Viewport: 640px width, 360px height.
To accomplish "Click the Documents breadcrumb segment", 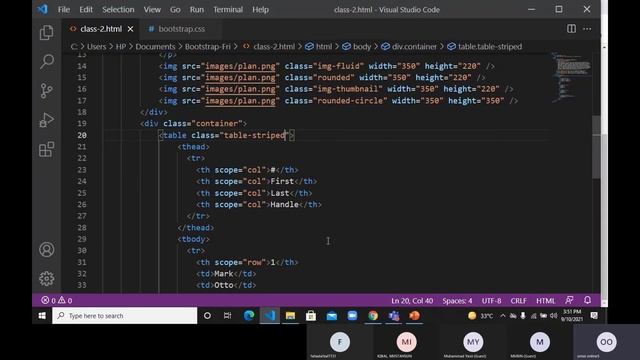I will pos(155,47).
